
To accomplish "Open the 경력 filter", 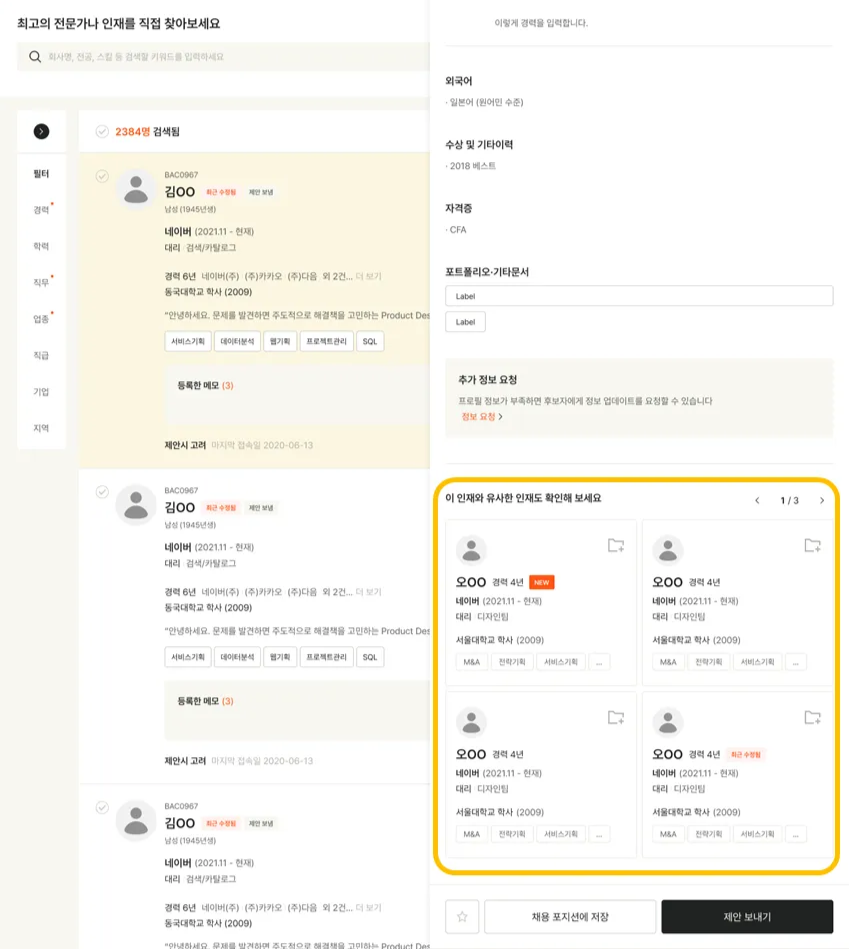I will pos(41,210).
